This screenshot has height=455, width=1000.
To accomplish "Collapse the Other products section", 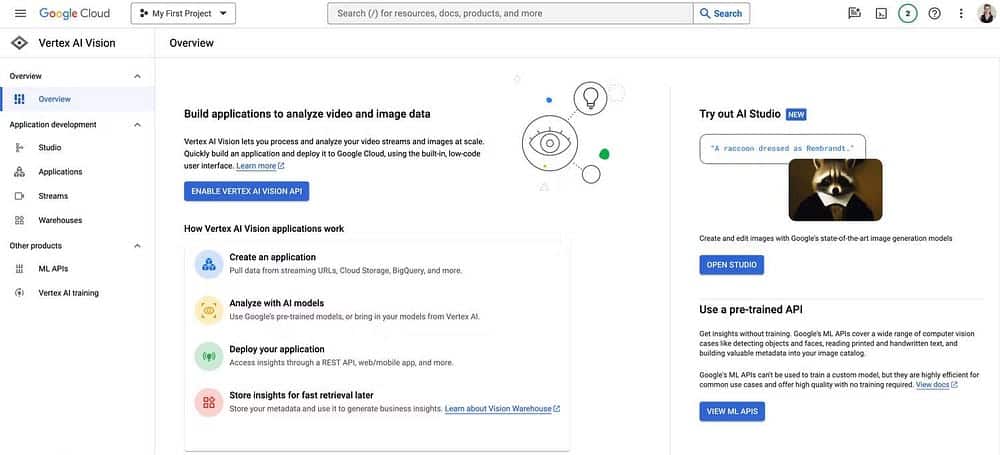I will point(137,246).
